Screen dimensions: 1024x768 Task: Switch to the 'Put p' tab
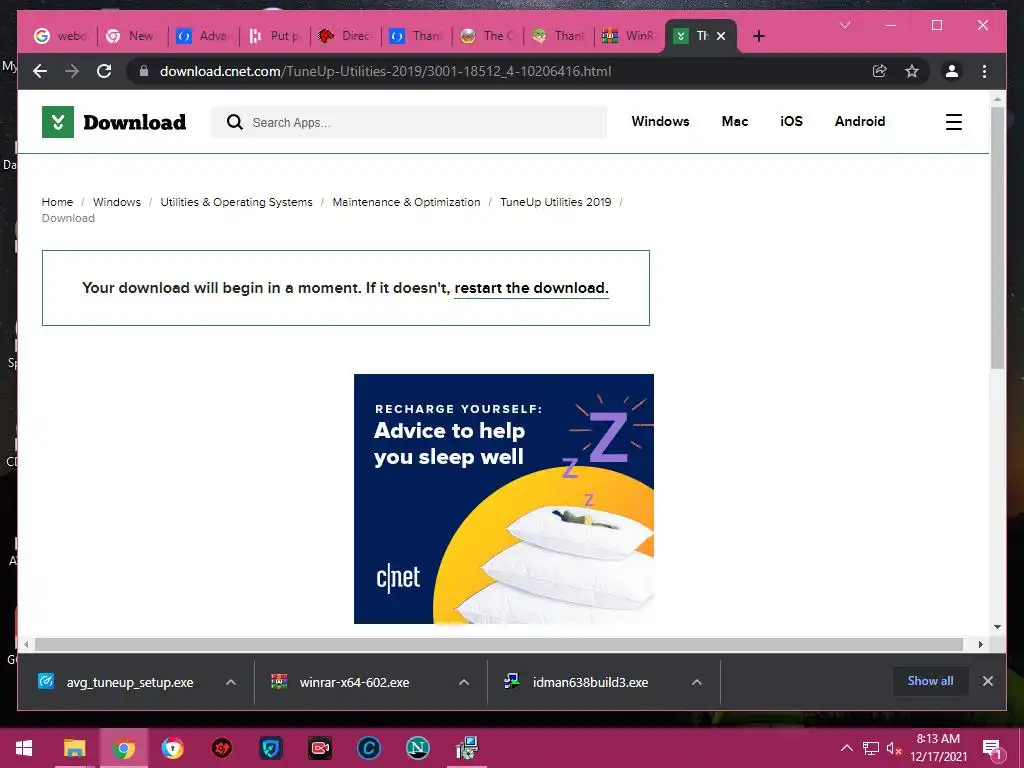coord(274,36)
